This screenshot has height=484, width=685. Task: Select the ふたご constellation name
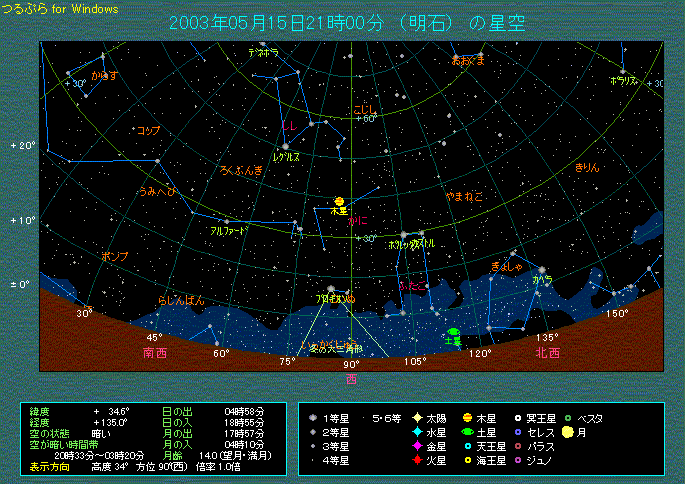tap(412, 286)
